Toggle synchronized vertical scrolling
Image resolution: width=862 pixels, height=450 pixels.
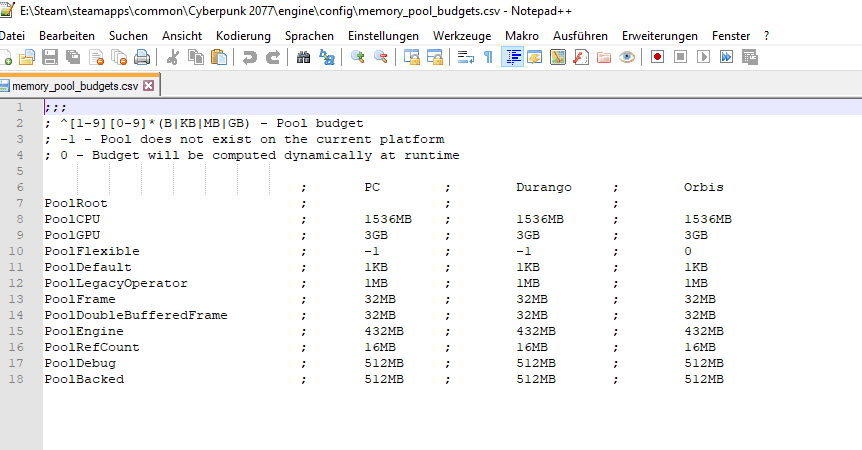tap(411, 57)
